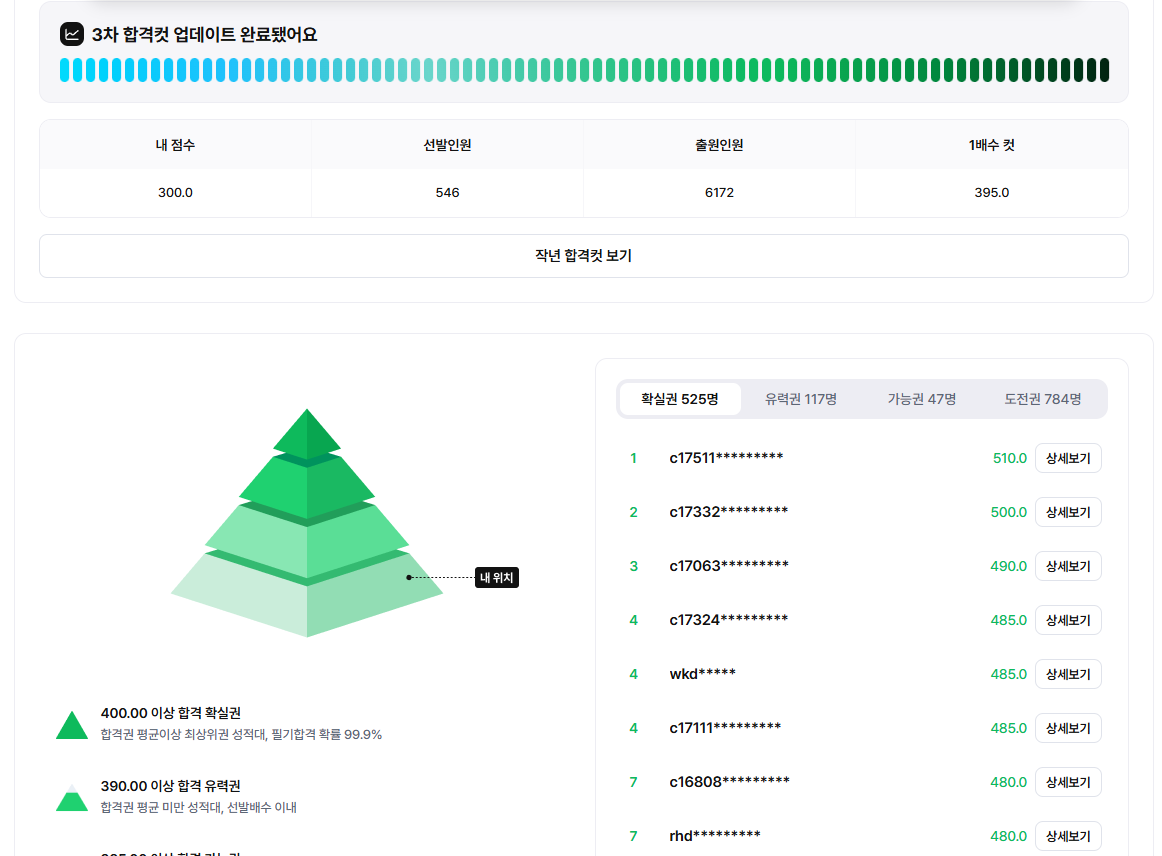Click the 390.00 이상 합격 유력권 triangle icon
1162x856 pixels.
[72, 797]
